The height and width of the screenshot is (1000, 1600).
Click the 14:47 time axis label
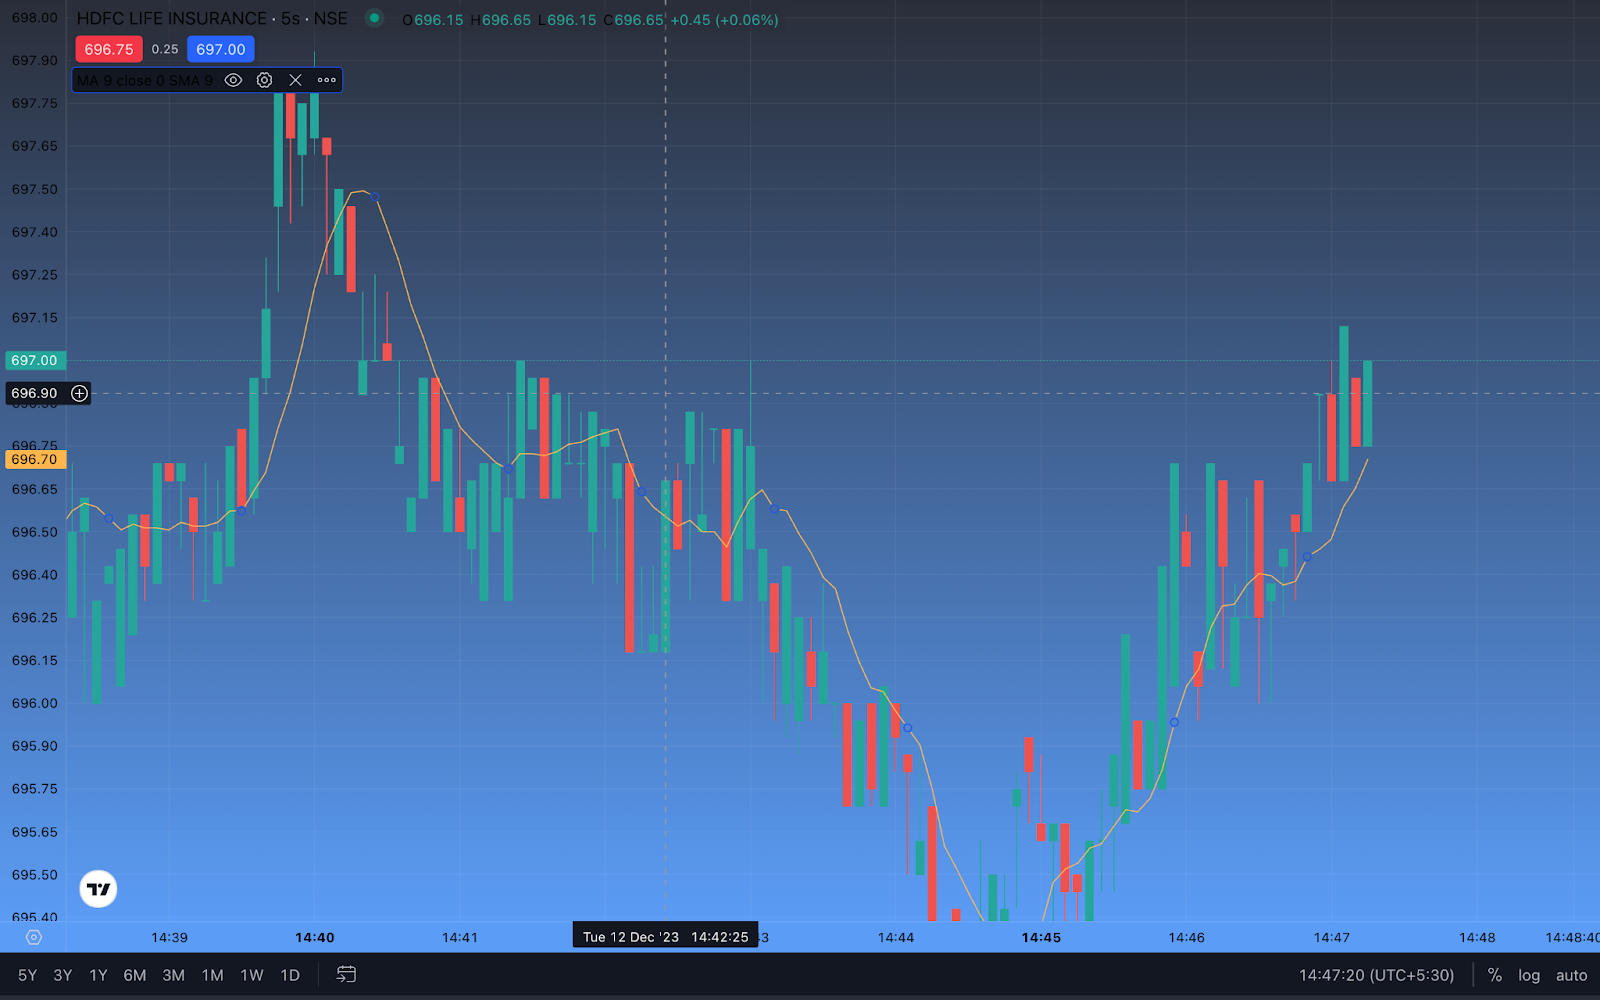pos(1331,937)
